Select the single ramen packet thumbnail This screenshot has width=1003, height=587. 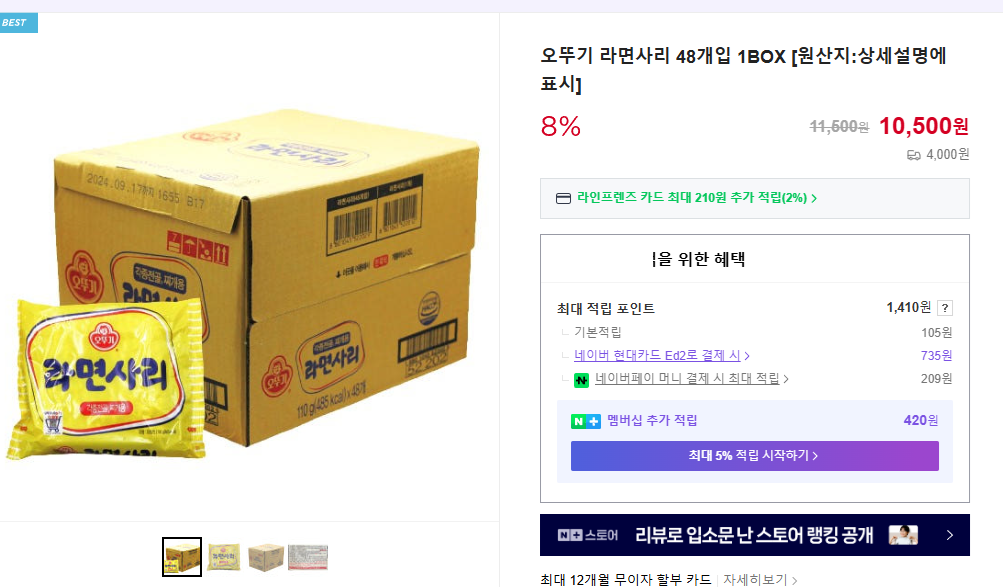click(224, 557)
